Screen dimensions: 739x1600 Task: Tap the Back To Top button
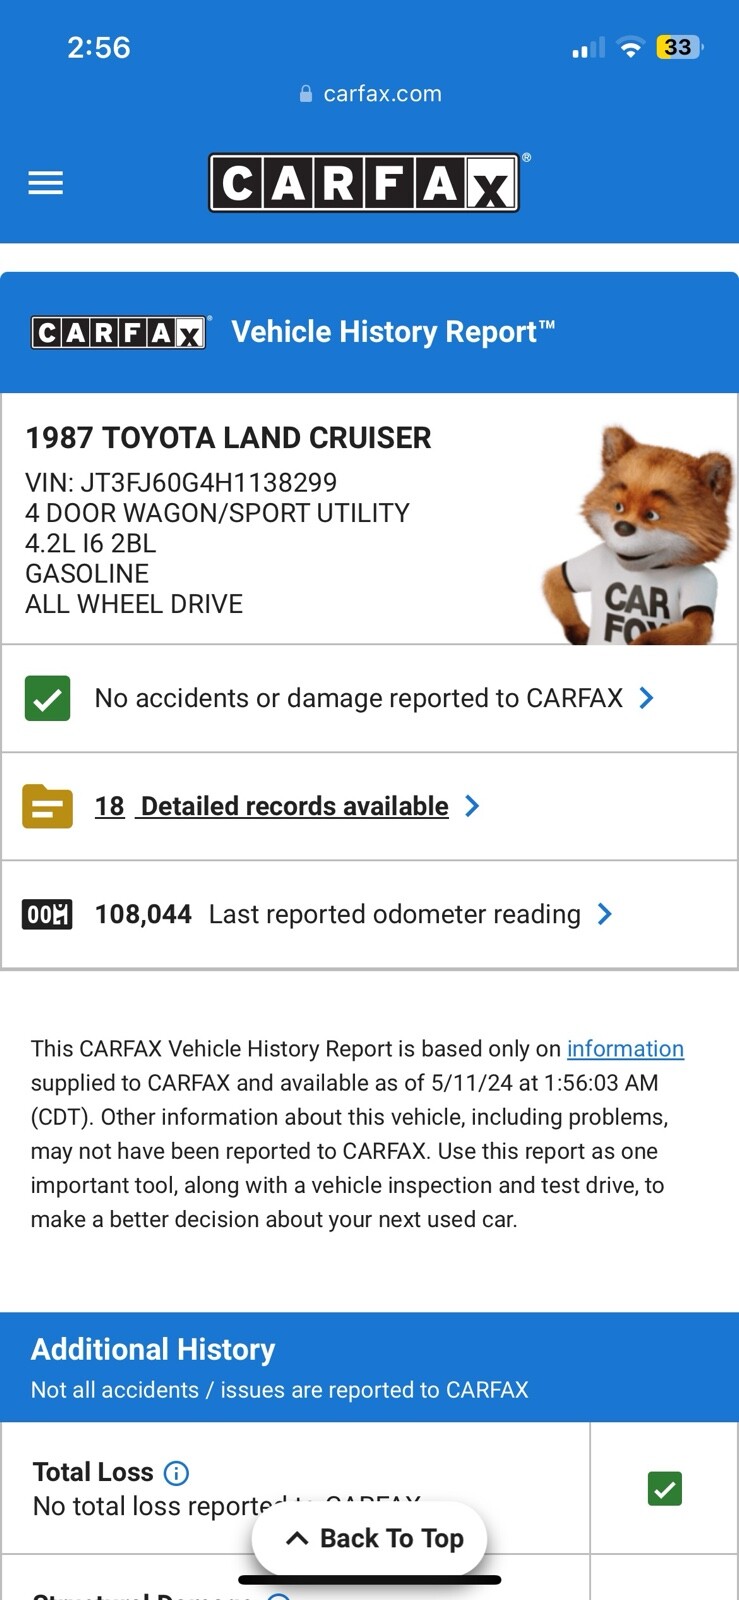coord(370,1538)
